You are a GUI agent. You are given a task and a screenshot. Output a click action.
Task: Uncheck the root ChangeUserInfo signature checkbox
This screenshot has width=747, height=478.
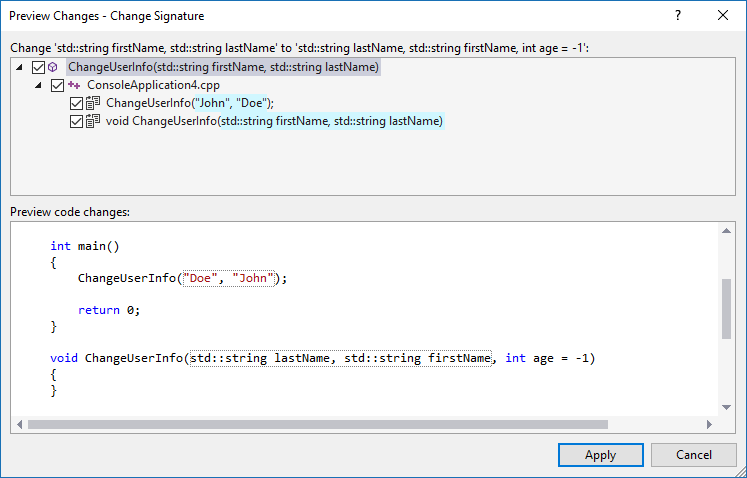tap(38, 67)
